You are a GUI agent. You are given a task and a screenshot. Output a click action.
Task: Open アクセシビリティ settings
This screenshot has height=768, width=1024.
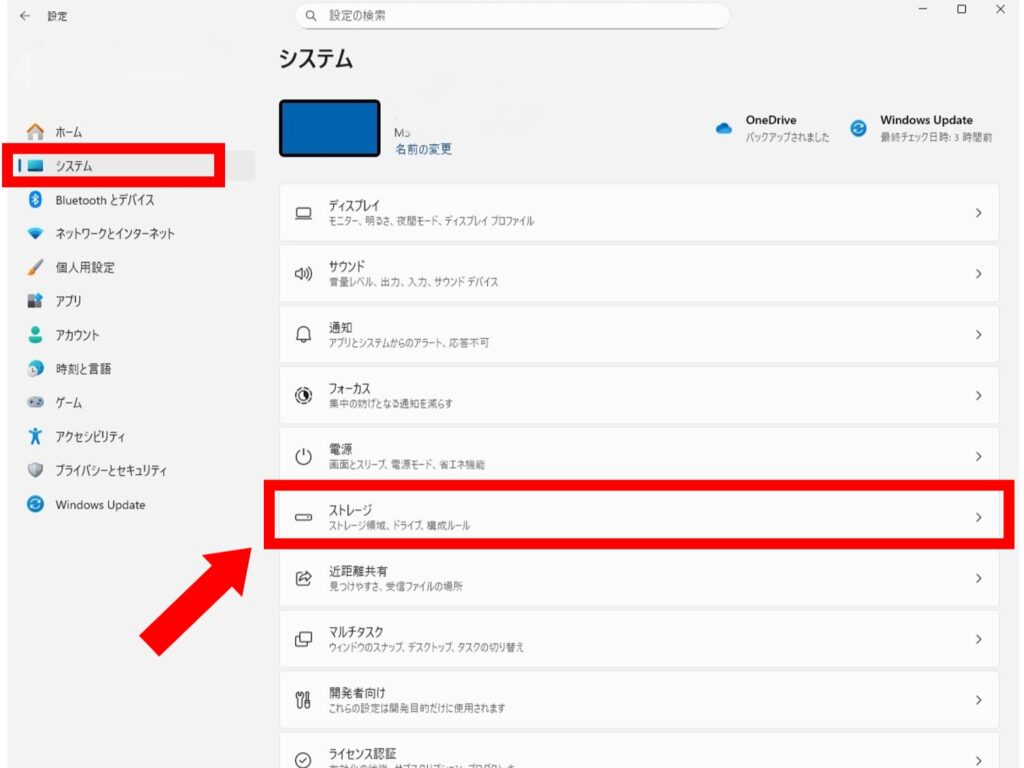pyautogui.click(x=90, y=436)
